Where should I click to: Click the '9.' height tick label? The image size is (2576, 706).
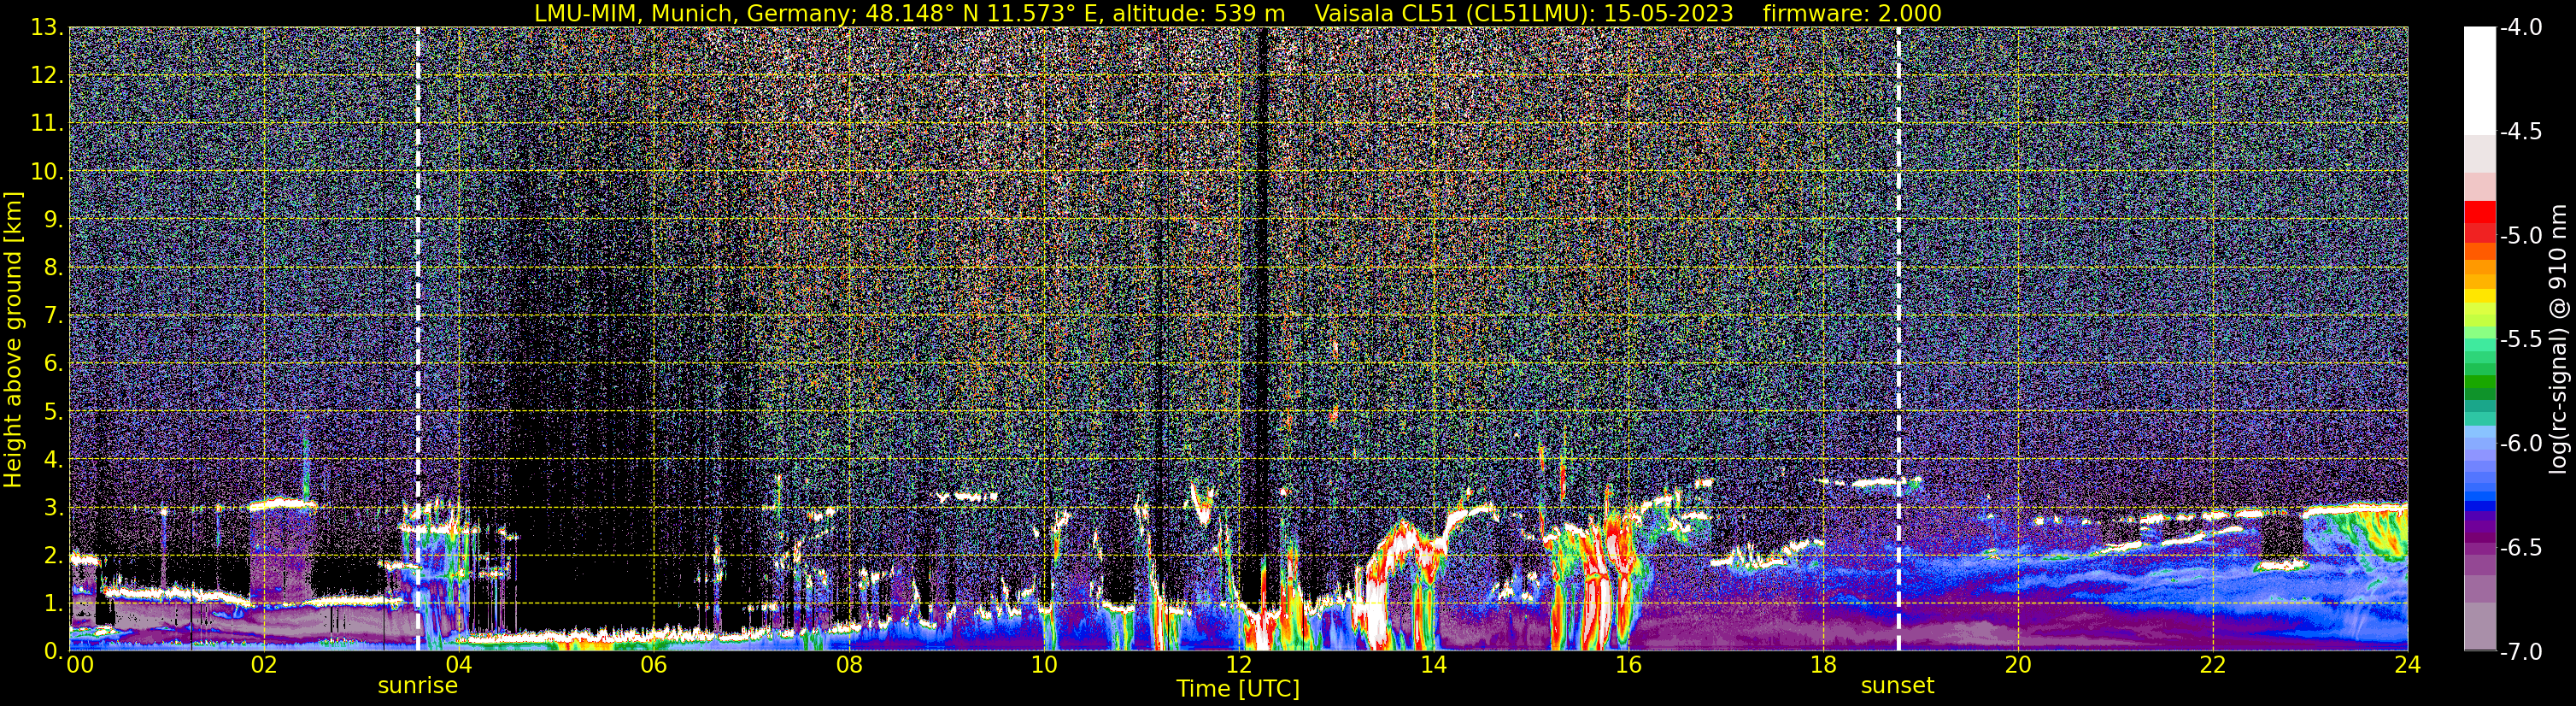point(53,220)
